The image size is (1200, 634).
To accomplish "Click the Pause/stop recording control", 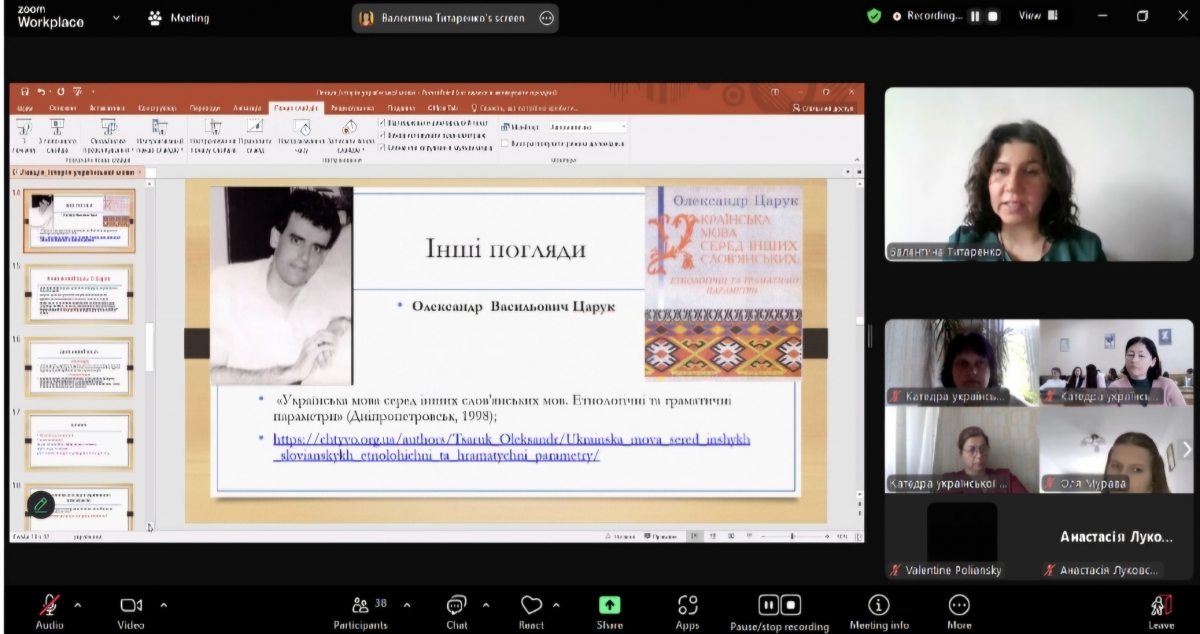I will coord(779,605).
